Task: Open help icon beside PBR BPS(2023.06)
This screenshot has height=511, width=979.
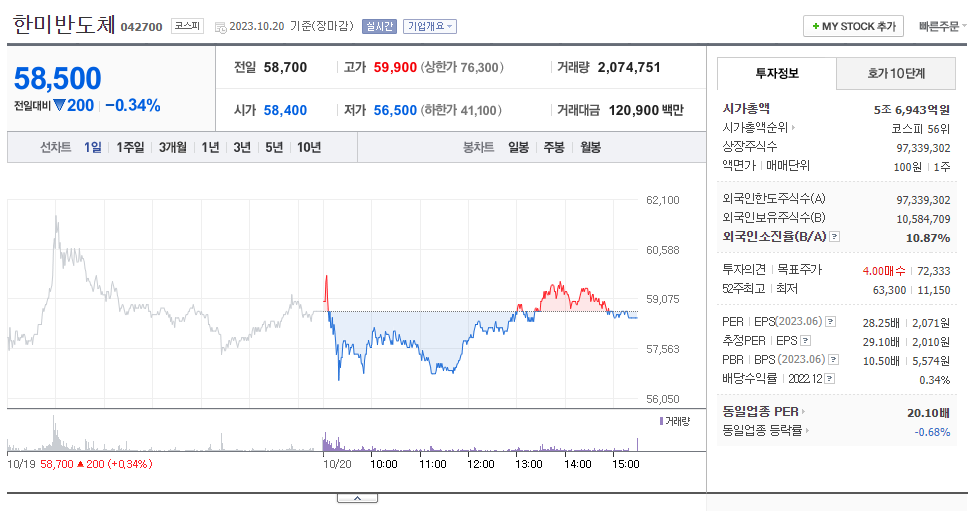Action: (833, 360)
